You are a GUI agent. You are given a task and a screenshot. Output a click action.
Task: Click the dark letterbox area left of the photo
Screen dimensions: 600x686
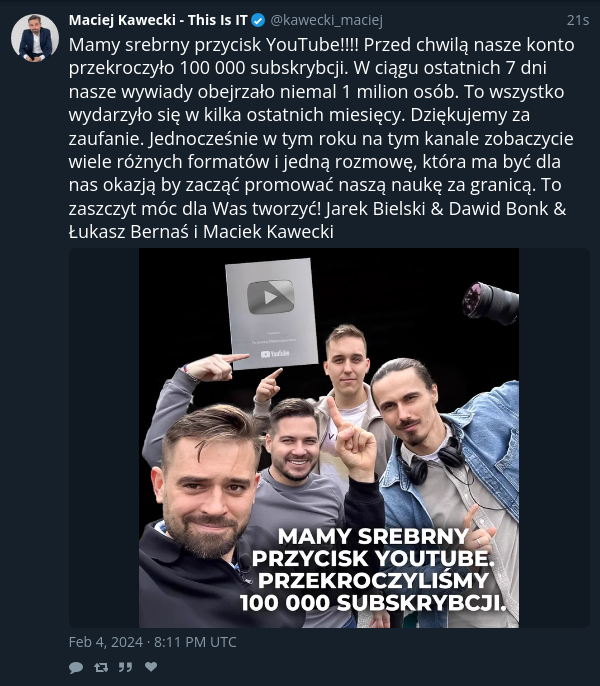pyautogui.click(x=104, y=438)
